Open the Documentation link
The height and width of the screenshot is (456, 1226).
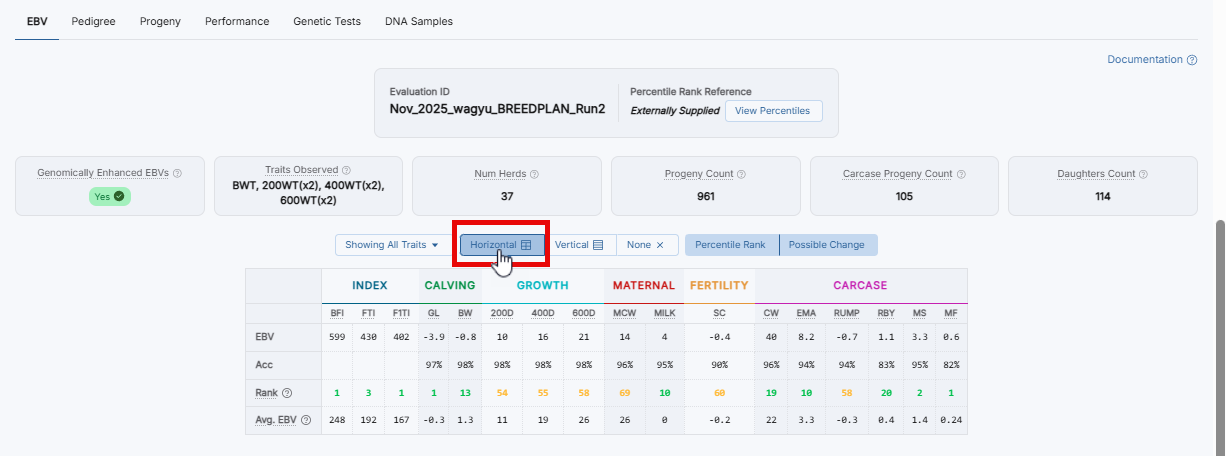(1144, 60)
